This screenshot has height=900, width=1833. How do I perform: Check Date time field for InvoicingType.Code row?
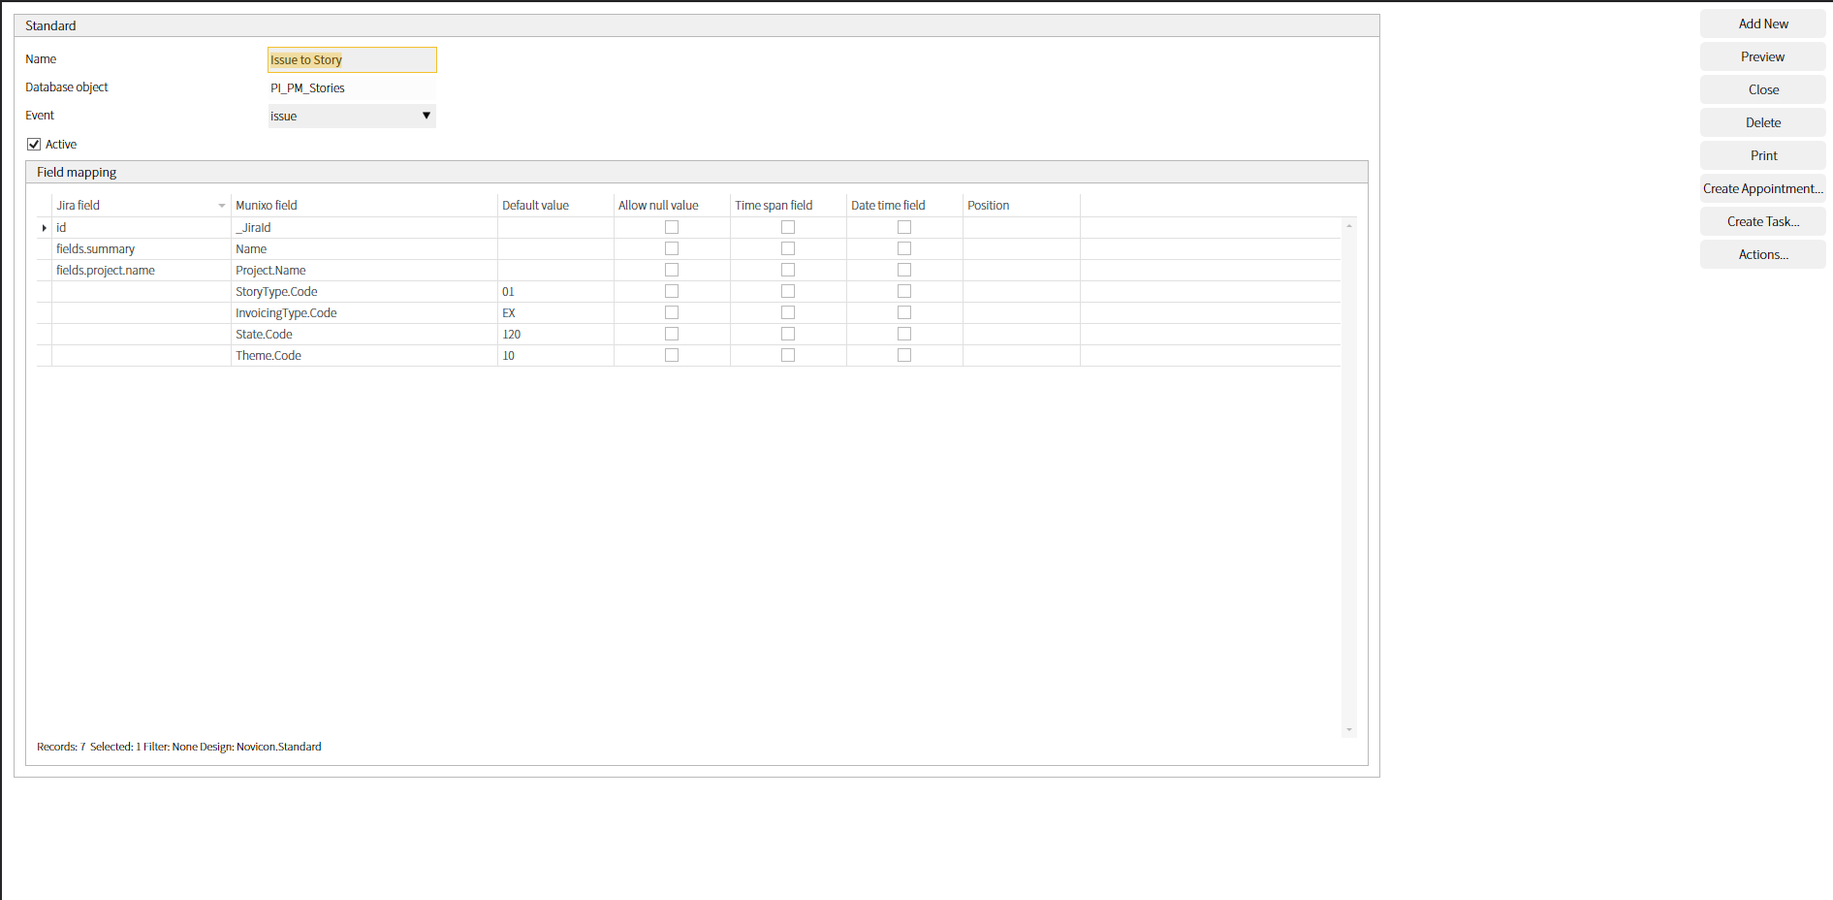tap(904, 312)
